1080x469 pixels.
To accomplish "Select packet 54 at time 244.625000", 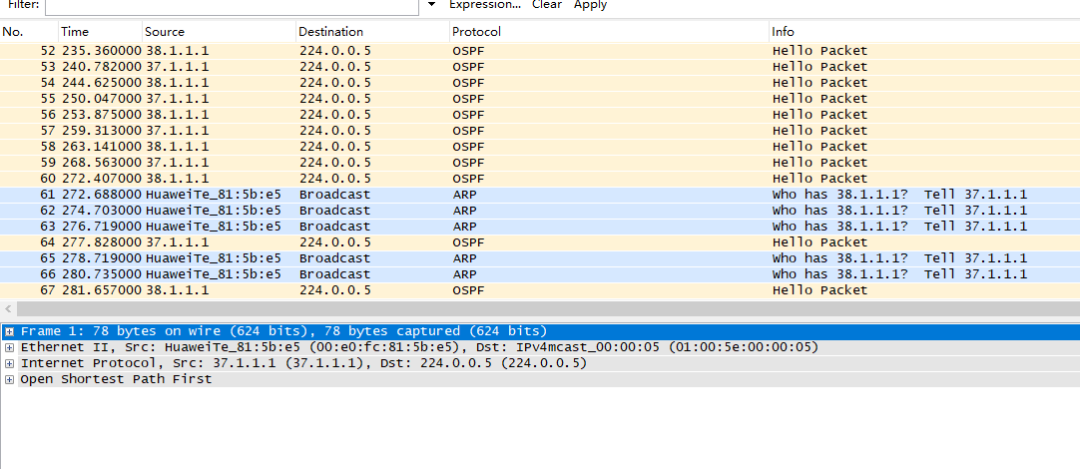I will coord(540,83).
